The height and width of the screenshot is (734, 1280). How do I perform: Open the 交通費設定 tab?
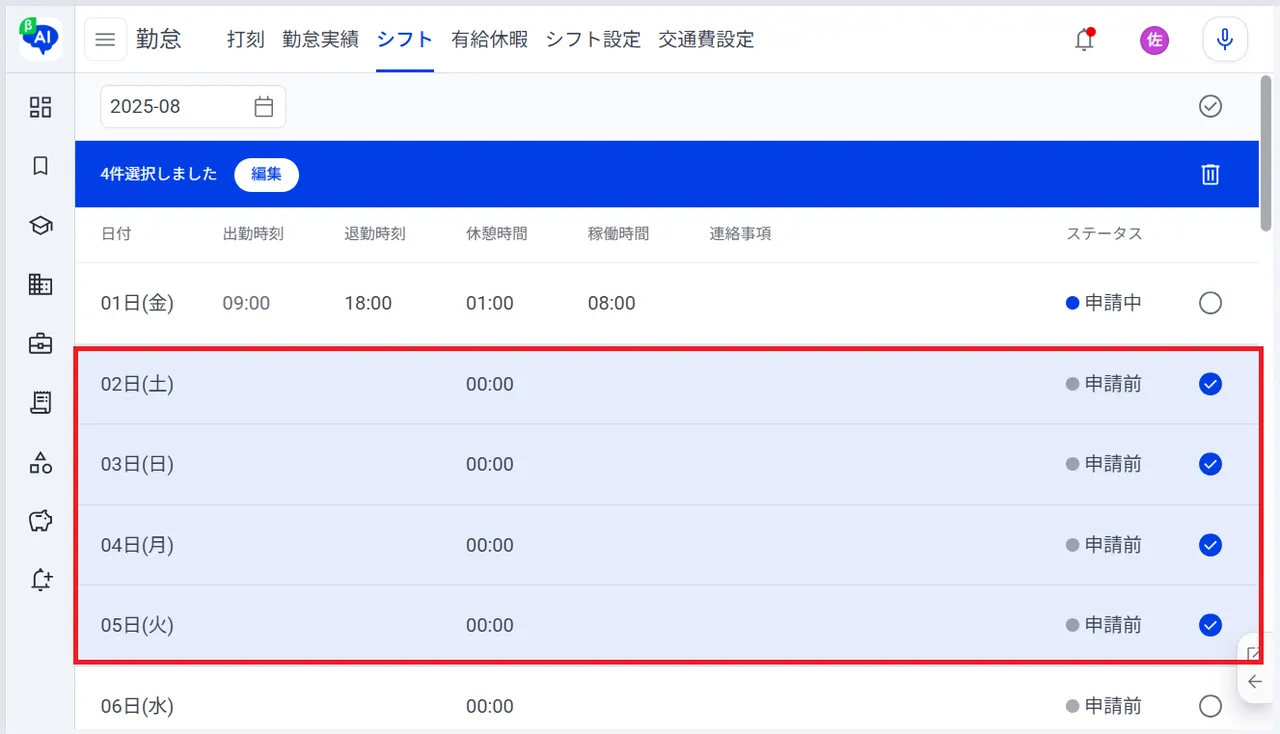[x=706, y=40]
